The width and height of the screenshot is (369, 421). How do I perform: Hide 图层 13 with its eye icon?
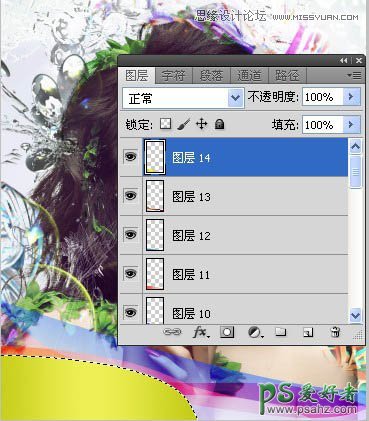(x=130, y=195)
